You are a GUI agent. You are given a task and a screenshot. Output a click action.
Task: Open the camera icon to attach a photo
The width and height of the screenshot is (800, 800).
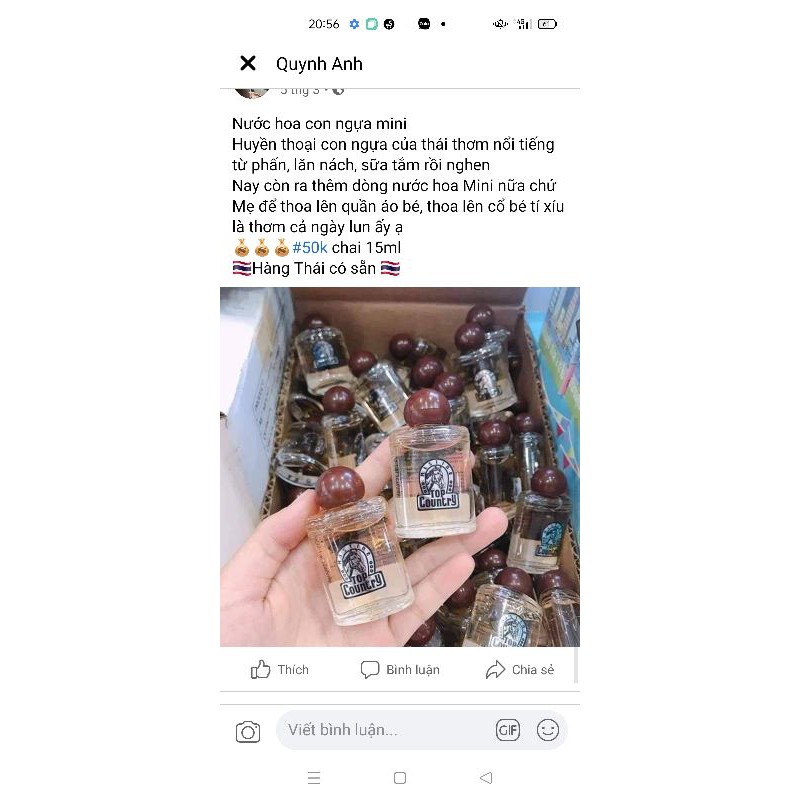(x=248, y=731)
